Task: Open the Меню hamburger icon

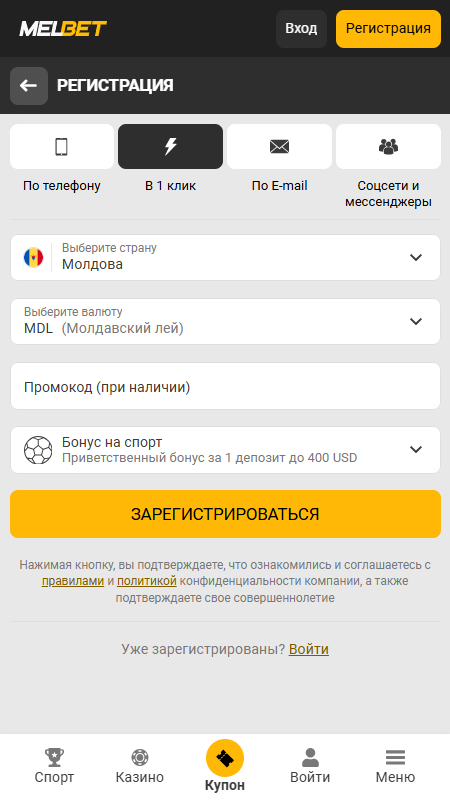Action: point(395,757)
